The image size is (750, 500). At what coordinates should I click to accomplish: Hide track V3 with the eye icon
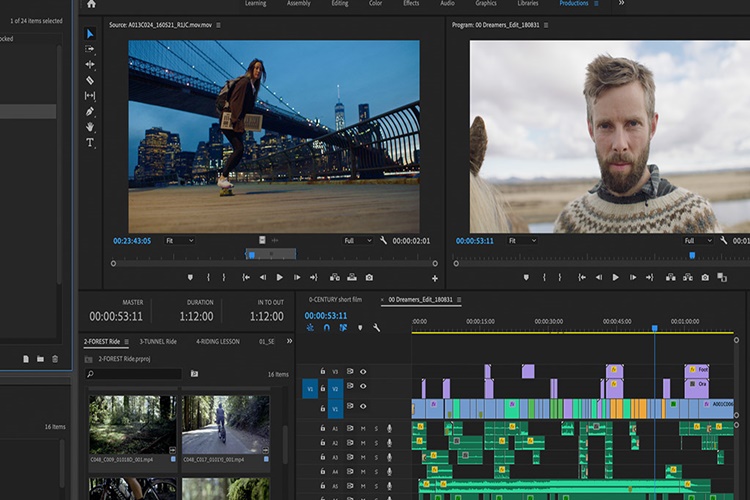(x=363, y=372)
